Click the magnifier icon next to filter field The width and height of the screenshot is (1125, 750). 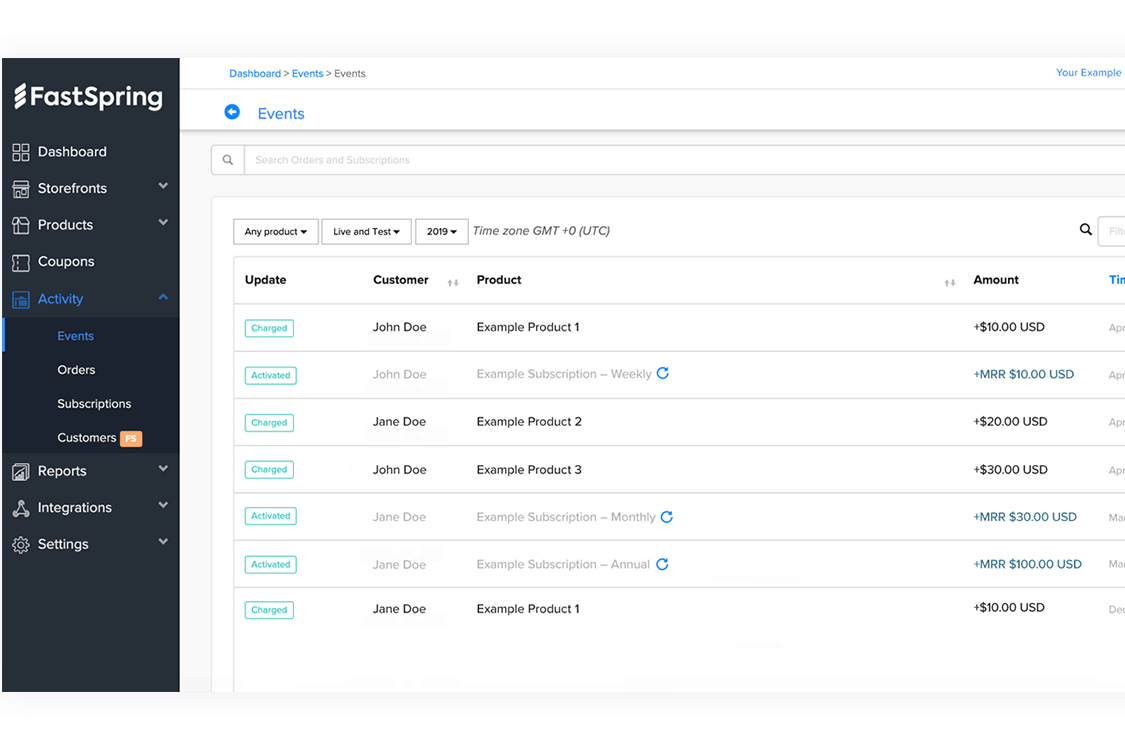(x=1085, y=230)
